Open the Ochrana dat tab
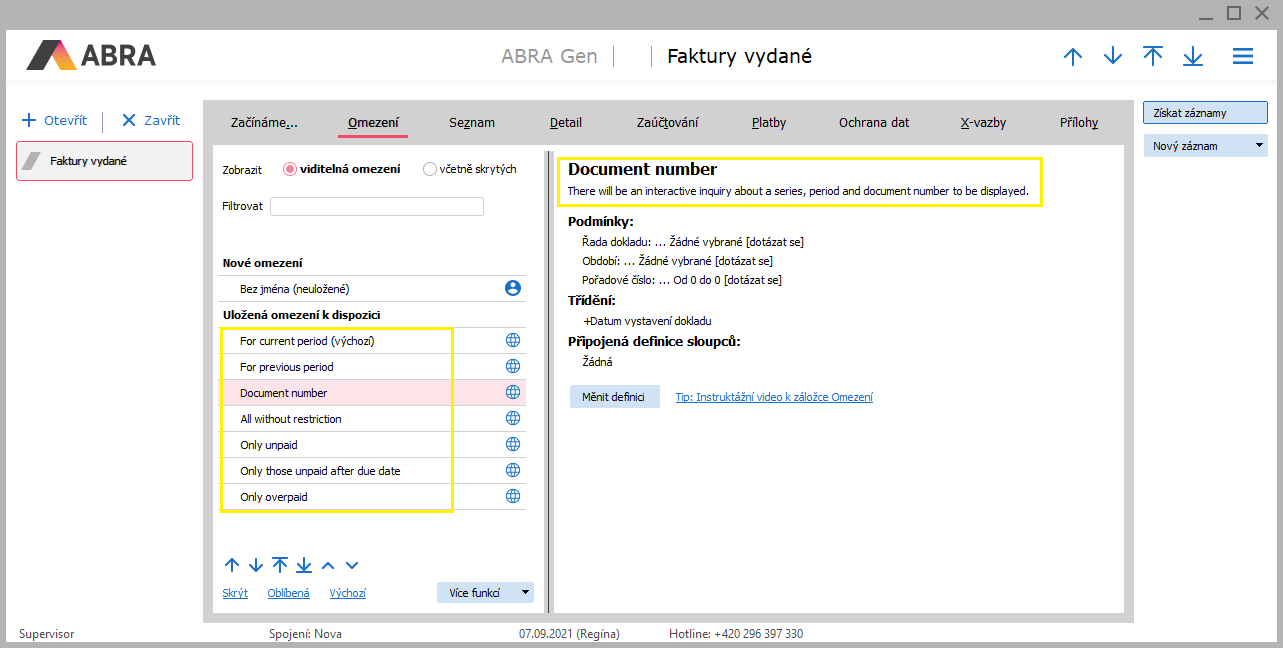The image size is (1283, 648). point(874,122)
